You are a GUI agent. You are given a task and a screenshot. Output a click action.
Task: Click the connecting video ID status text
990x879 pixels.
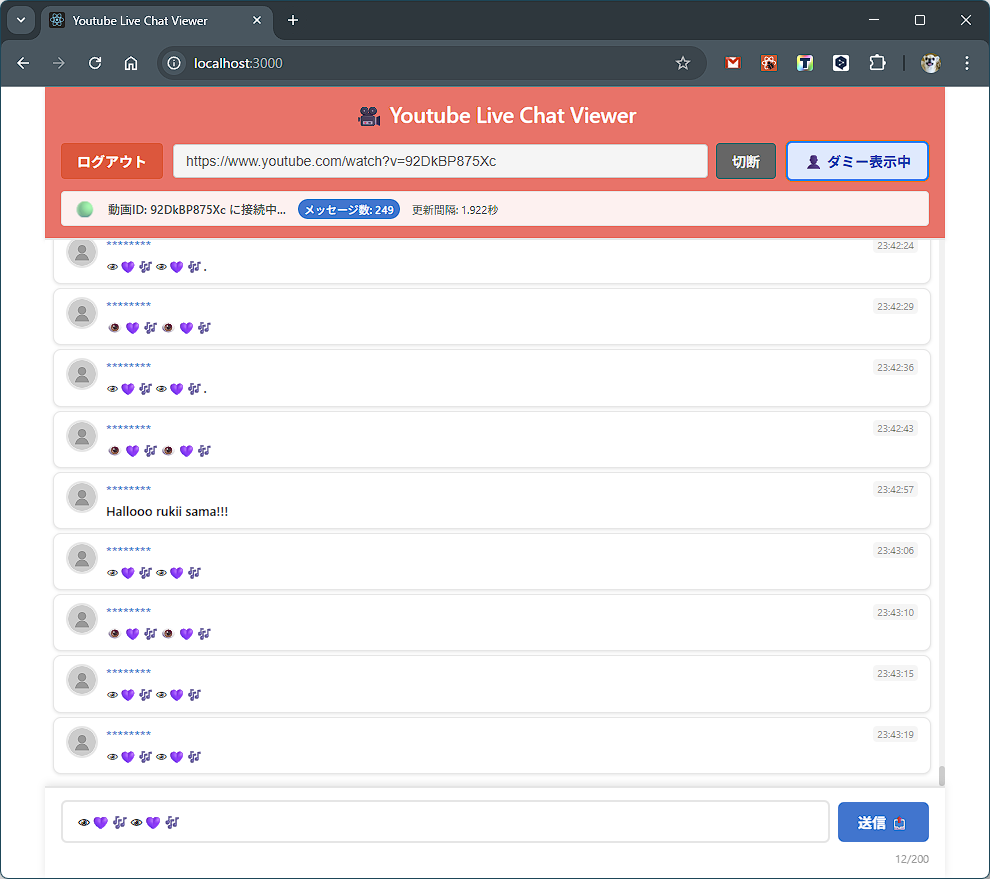click(196, 210)
